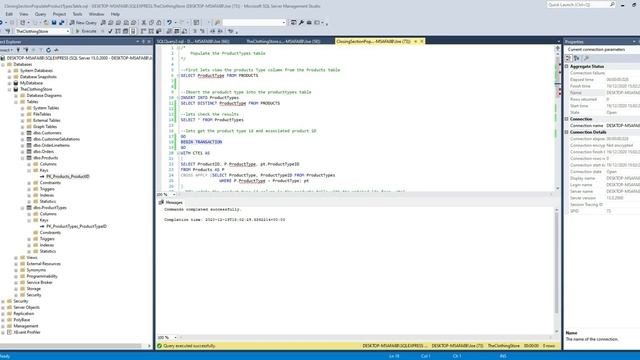Click the TheClothingStore database icon in tree
This screenshot has width=640, height=360.
coord(16,89)
